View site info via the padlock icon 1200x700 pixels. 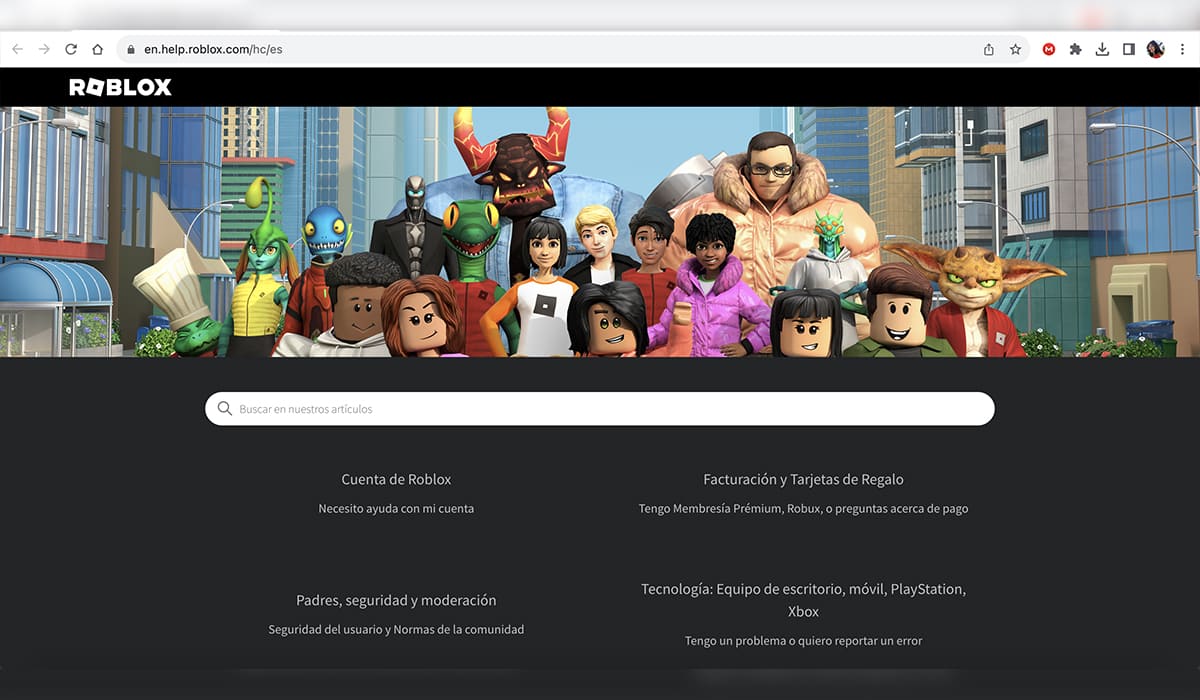(130, 49)
